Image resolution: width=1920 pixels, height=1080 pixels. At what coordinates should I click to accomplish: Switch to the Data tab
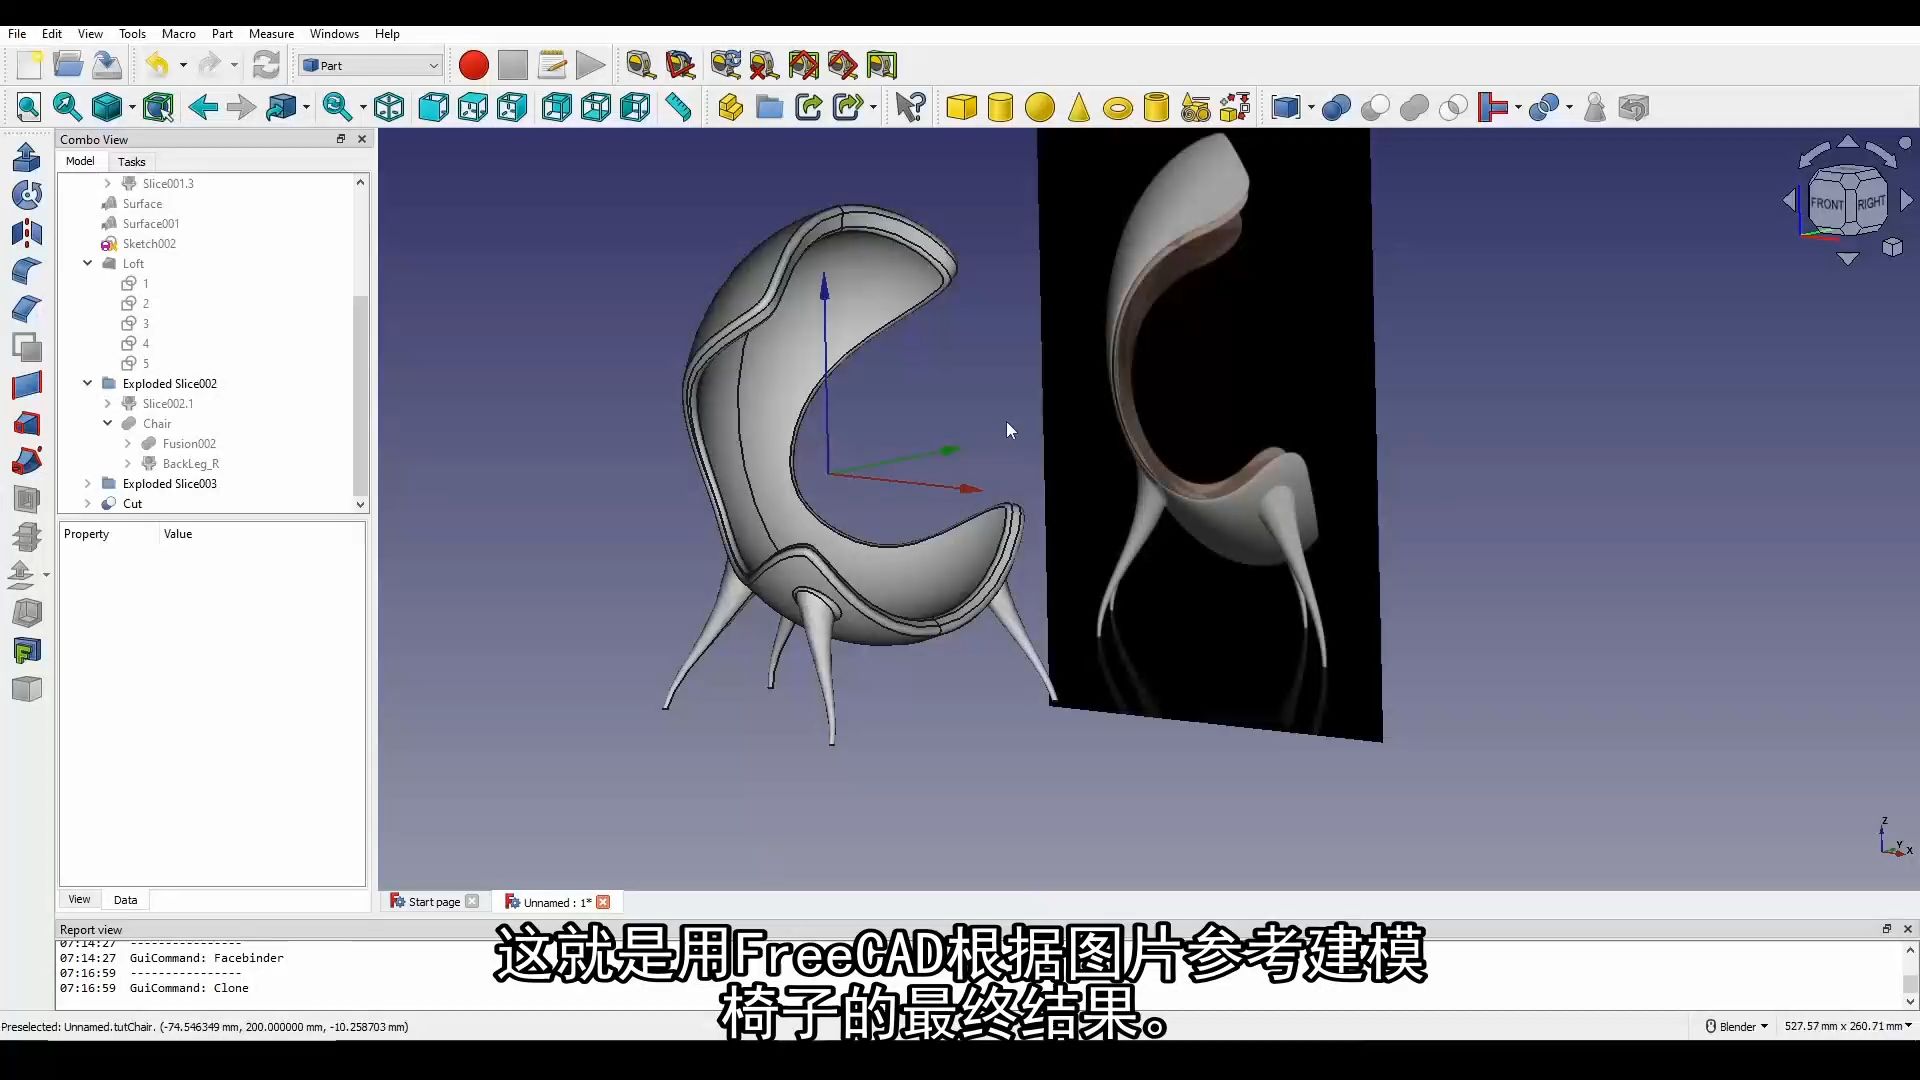point(124,899)
